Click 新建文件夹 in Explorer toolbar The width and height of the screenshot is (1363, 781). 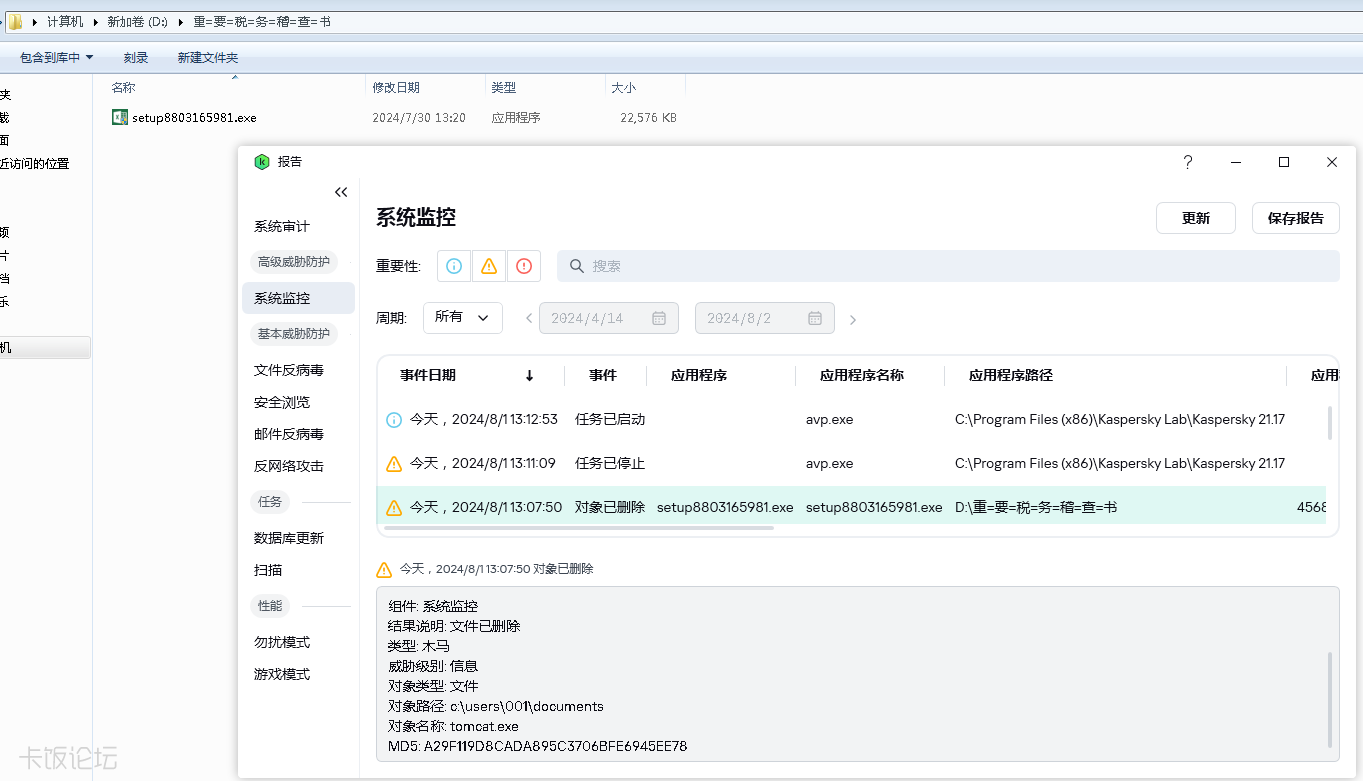[208, 58]
